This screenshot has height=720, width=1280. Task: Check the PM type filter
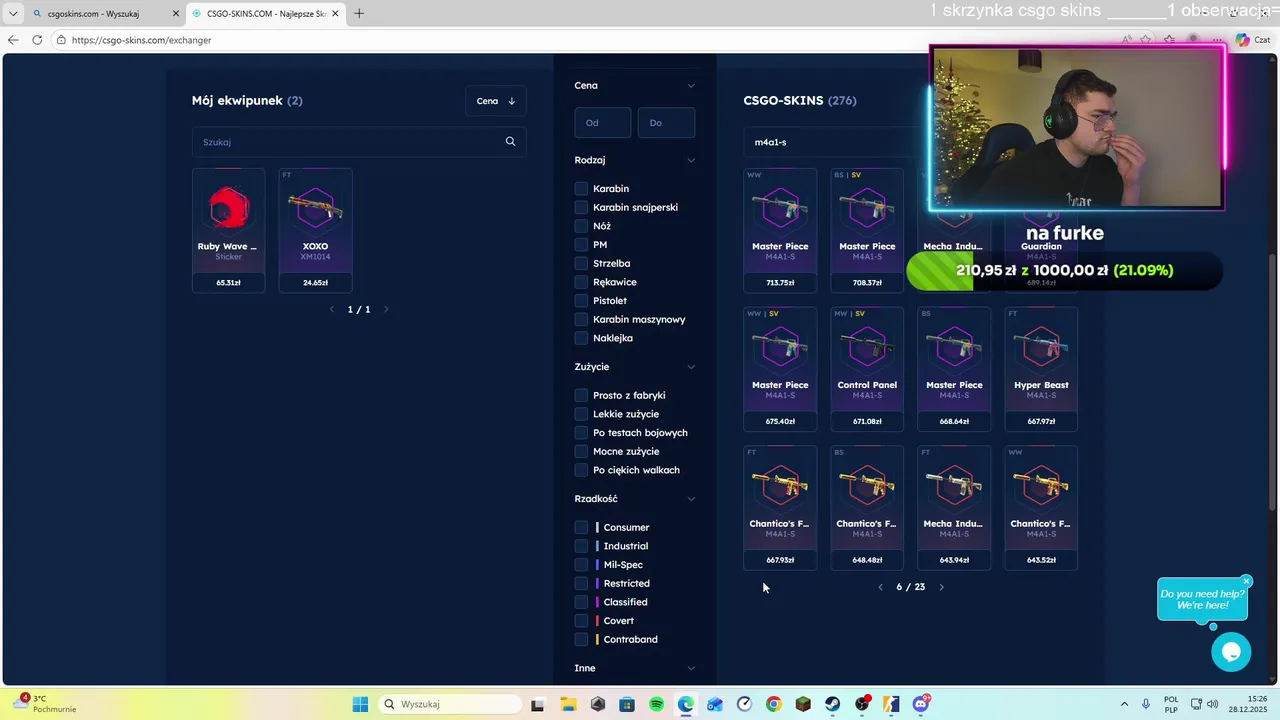[581, 244]
